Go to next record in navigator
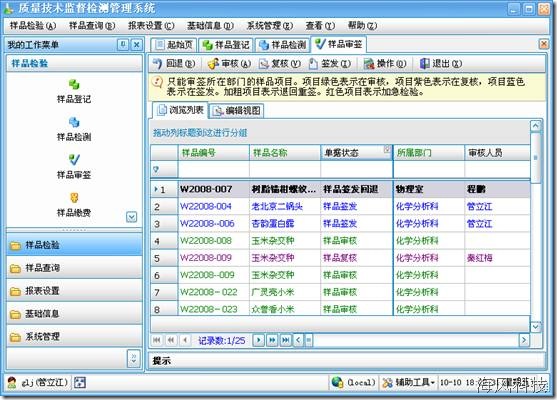 [x=259, y=340]
